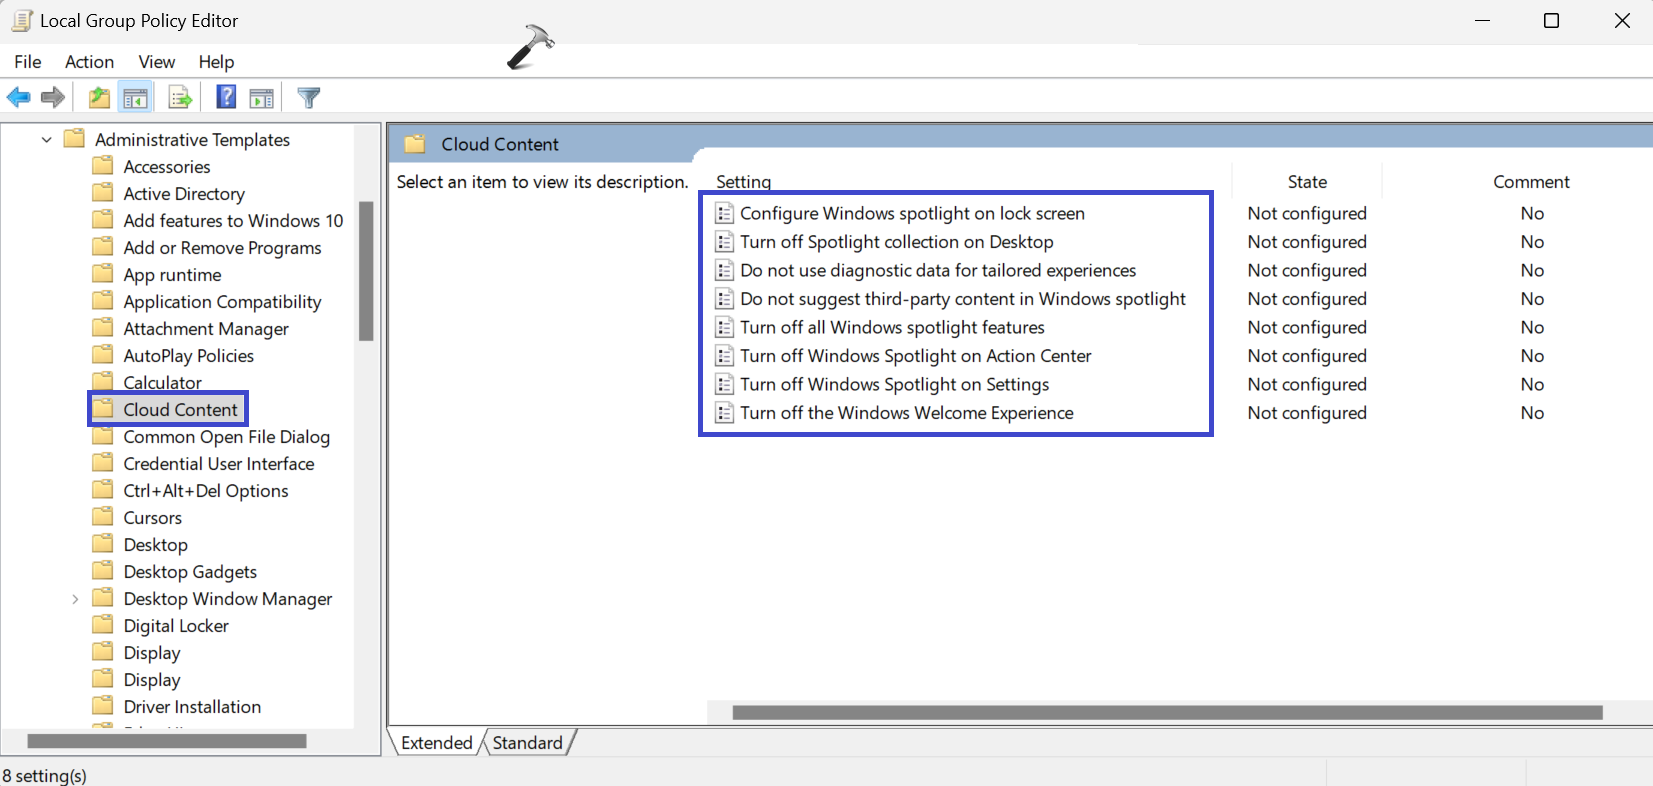Click the Back arrow in toolbar
The width and height of the screenshot is (1653, 786).
(18, 98)
